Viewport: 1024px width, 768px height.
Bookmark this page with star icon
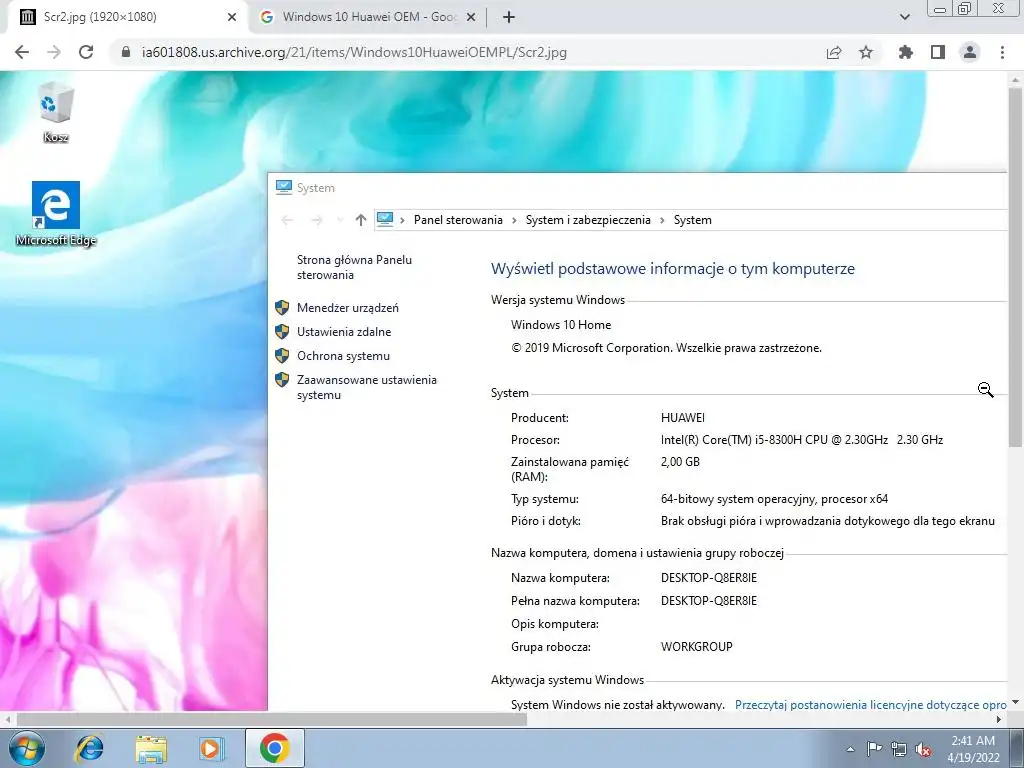pos(866,52)
